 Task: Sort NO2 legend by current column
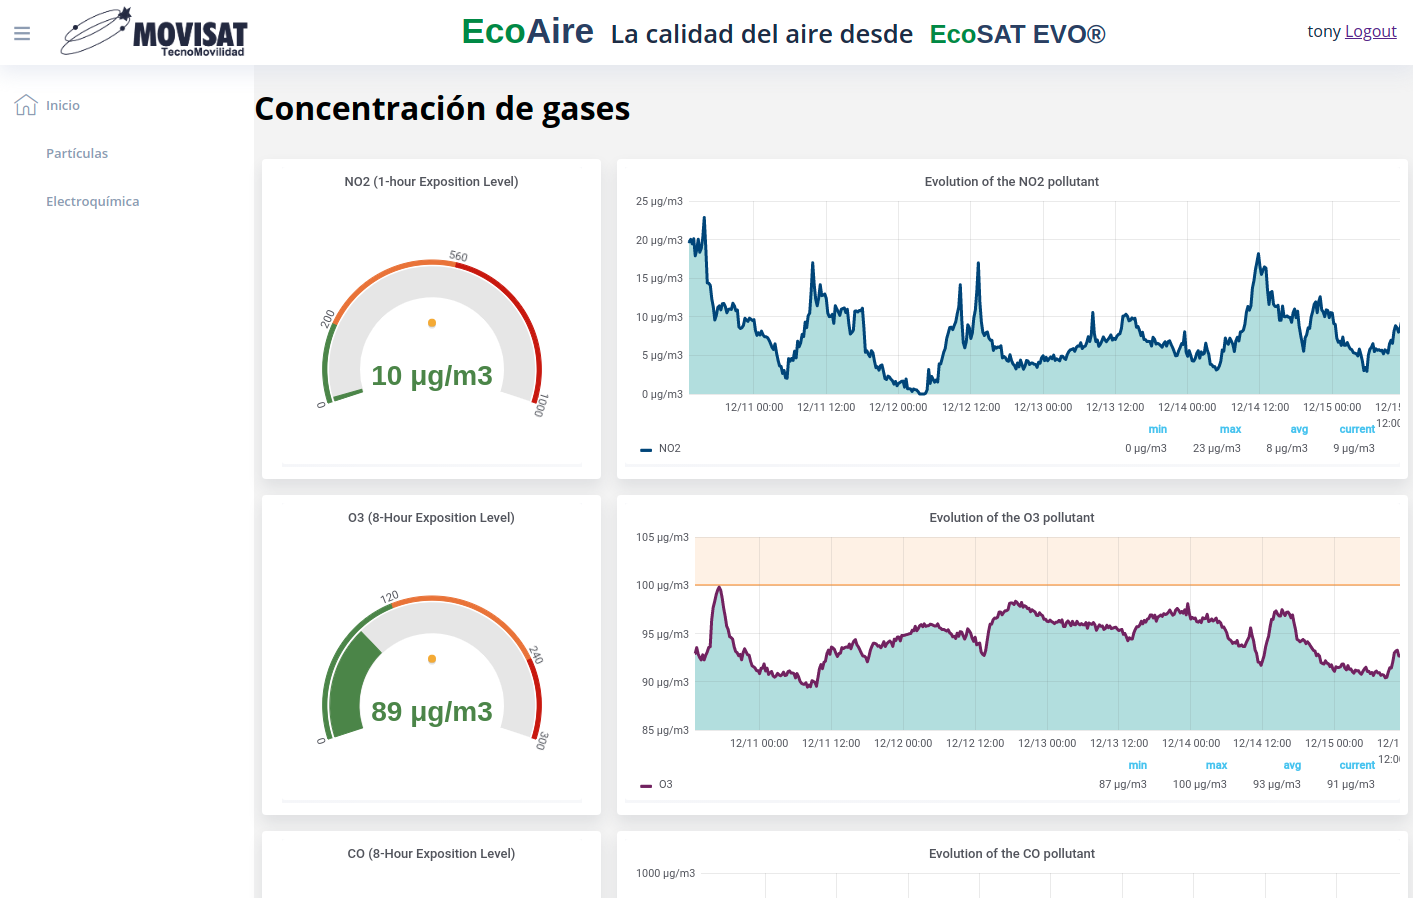click(x=1356, y=429)
